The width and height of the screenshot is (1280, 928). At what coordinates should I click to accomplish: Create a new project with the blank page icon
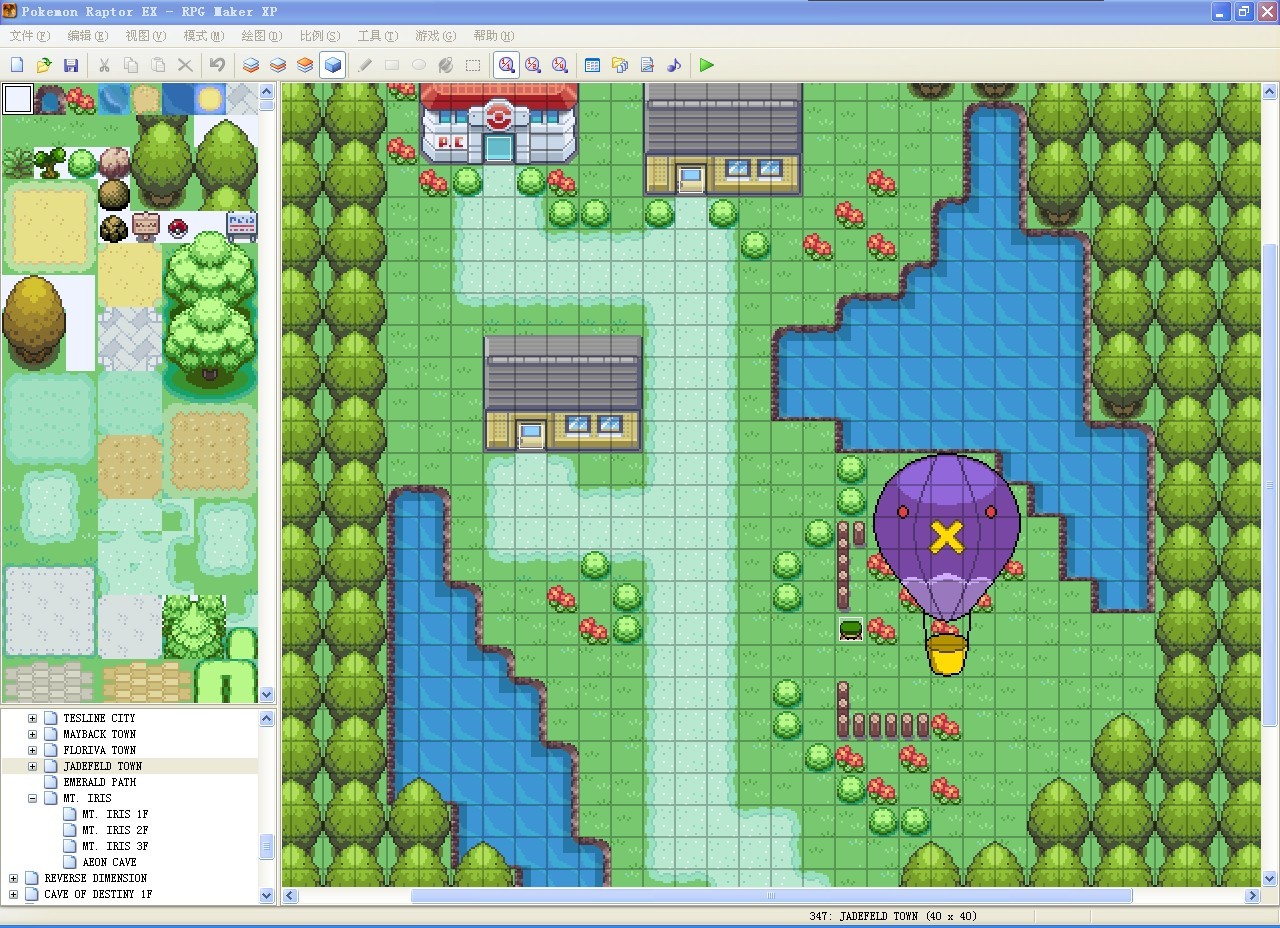17,65
